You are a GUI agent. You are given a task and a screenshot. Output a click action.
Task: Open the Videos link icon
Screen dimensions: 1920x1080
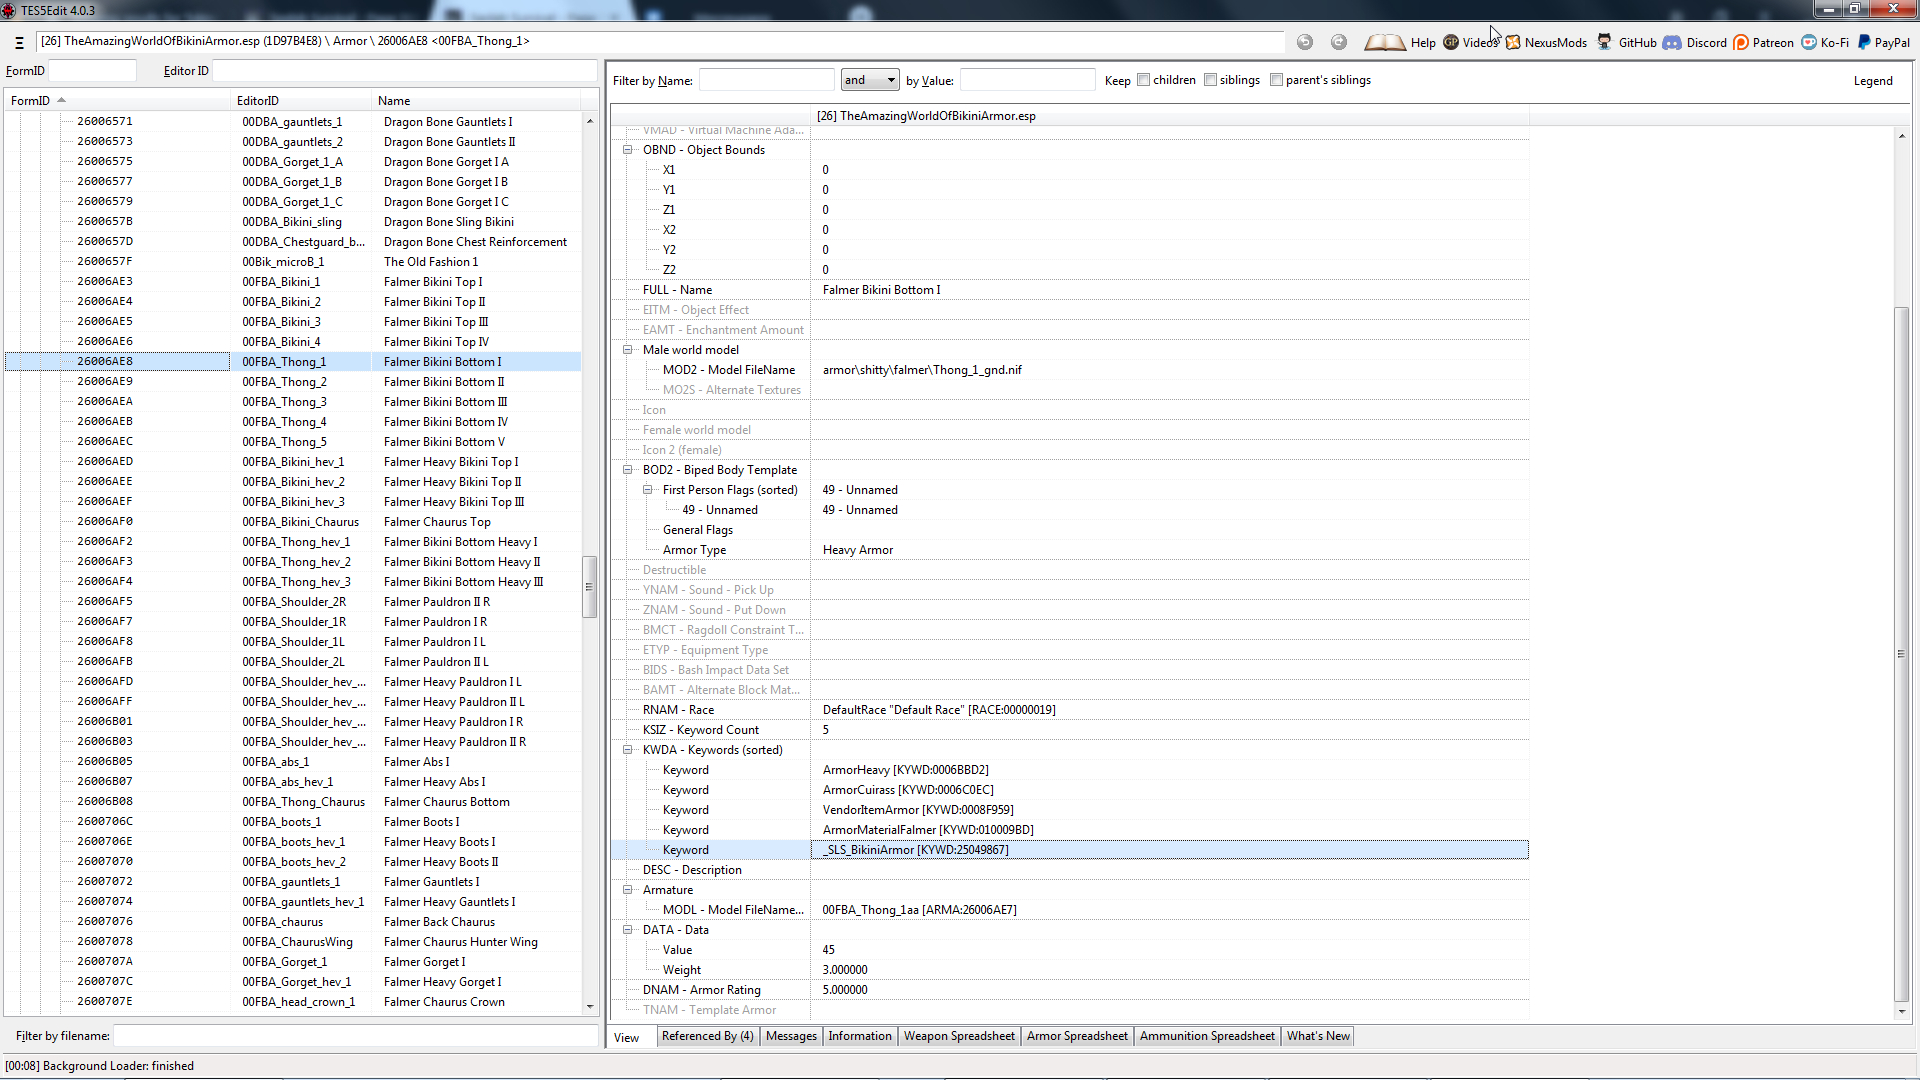pos(1451,42)
